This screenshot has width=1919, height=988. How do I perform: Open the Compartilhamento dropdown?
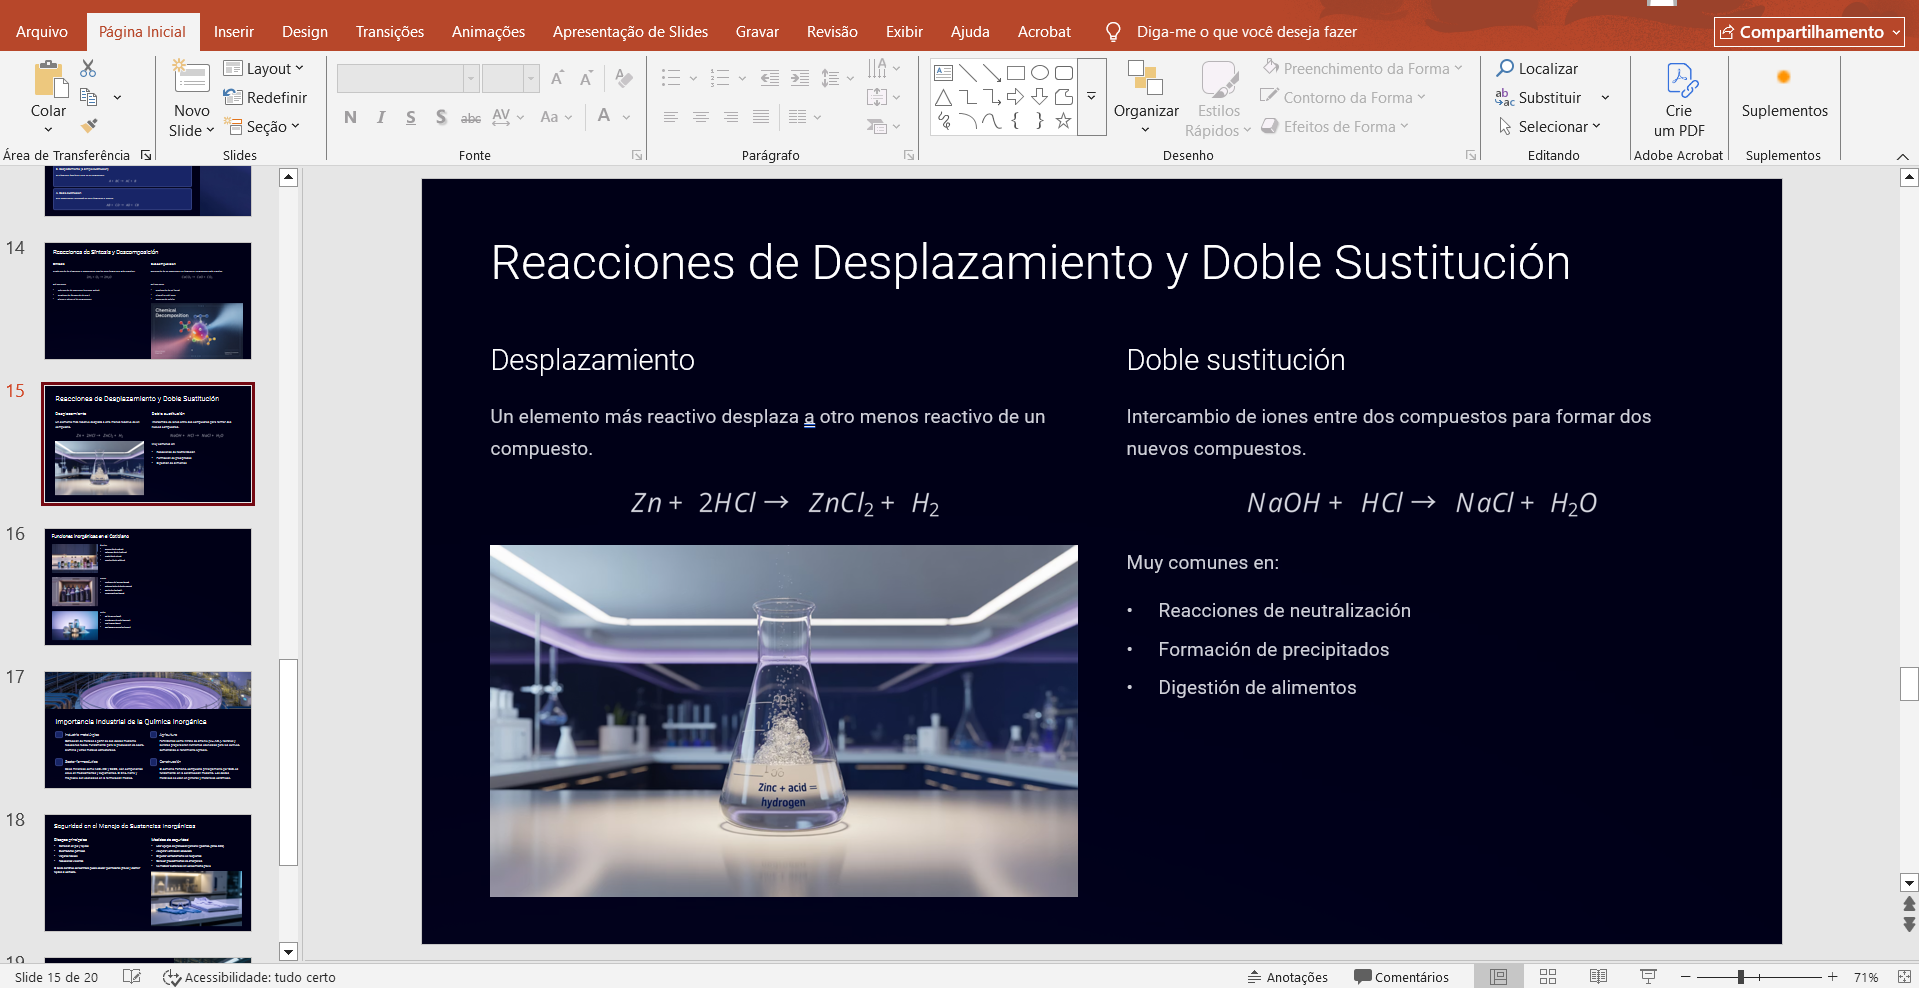point(1809,32)
